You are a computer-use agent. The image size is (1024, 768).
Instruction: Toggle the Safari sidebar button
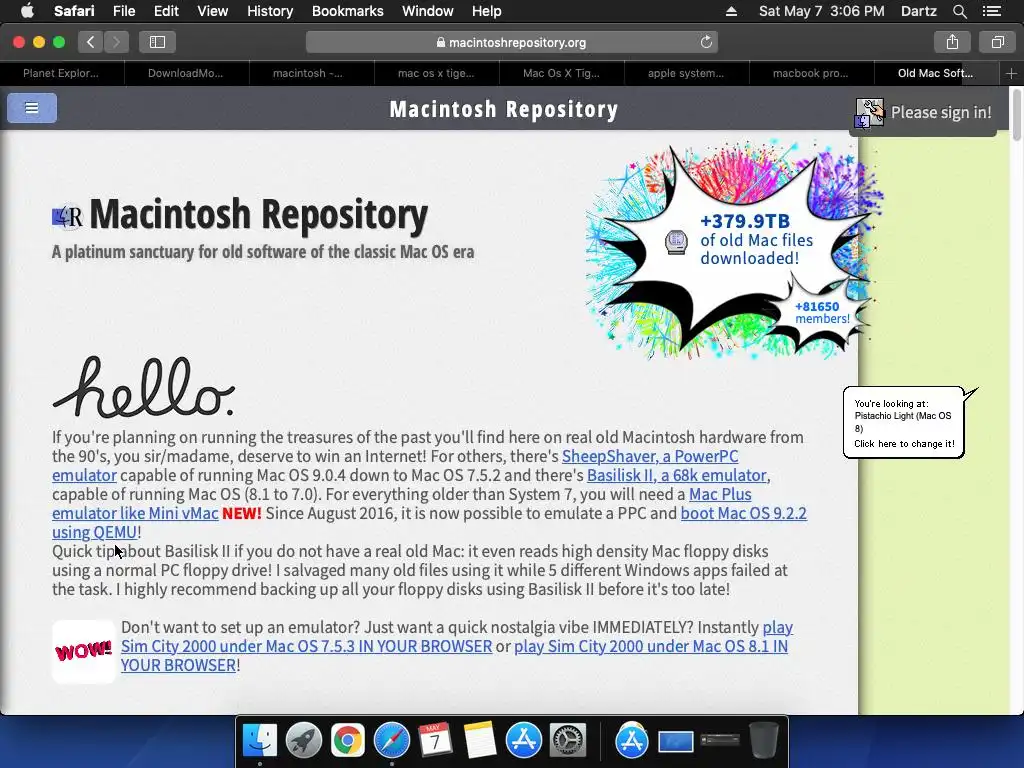click(157, 42)
